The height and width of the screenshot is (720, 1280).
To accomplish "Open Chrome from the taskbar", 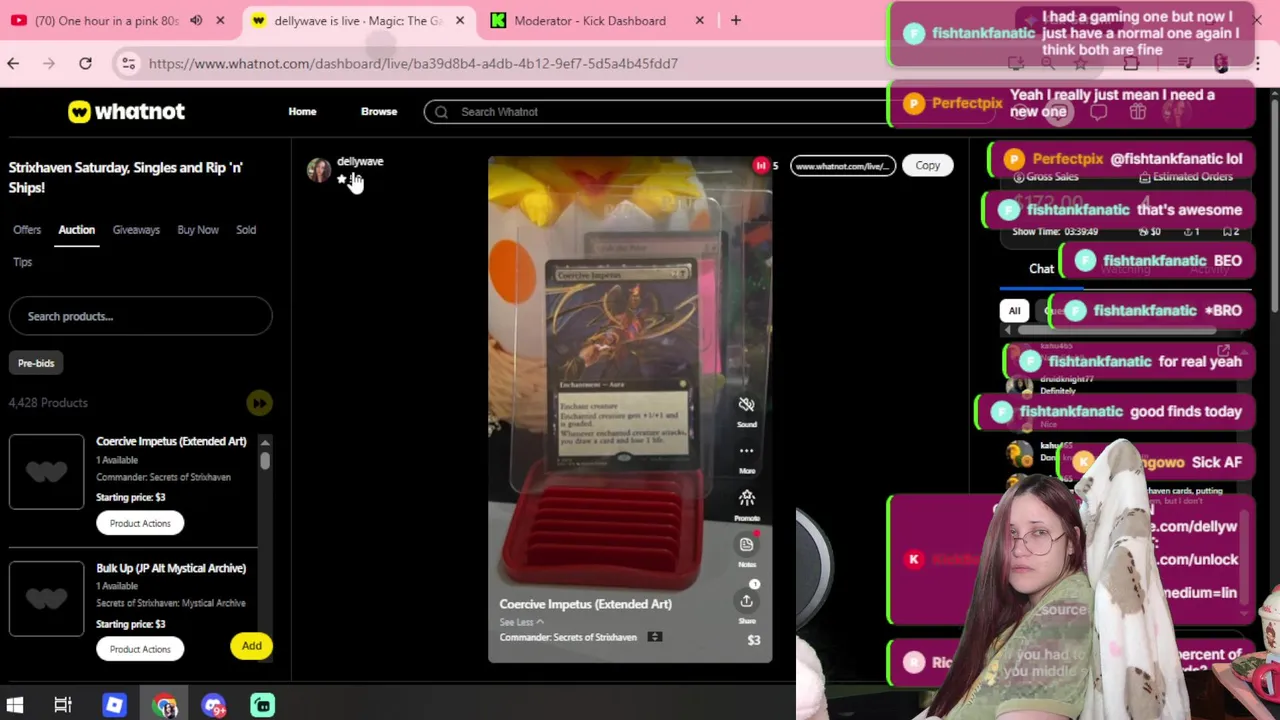I will 165,705.
